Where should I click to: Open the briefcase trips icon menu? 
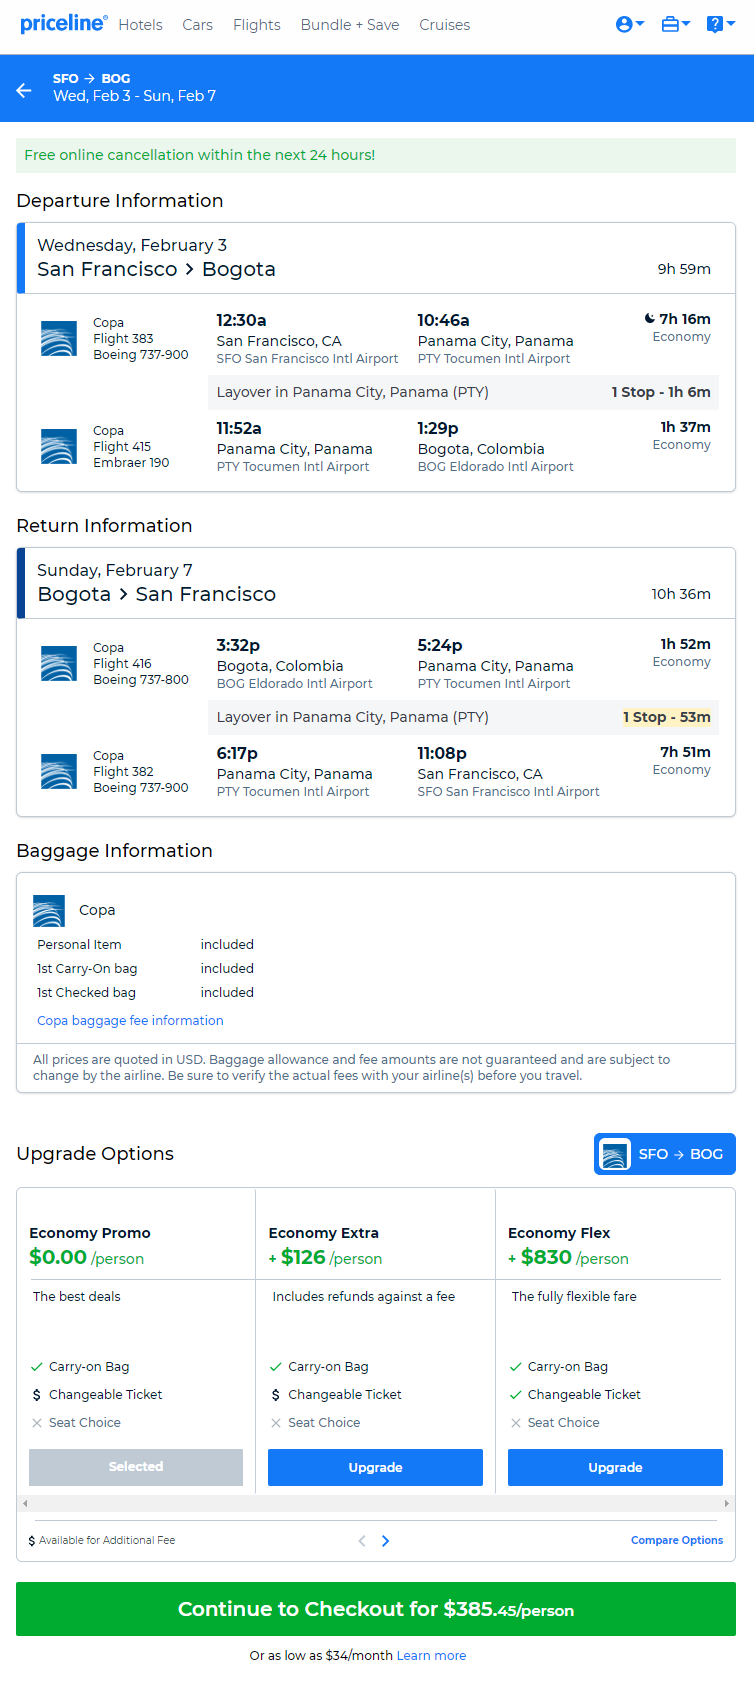pyautogui.click(x=676, y=24)
